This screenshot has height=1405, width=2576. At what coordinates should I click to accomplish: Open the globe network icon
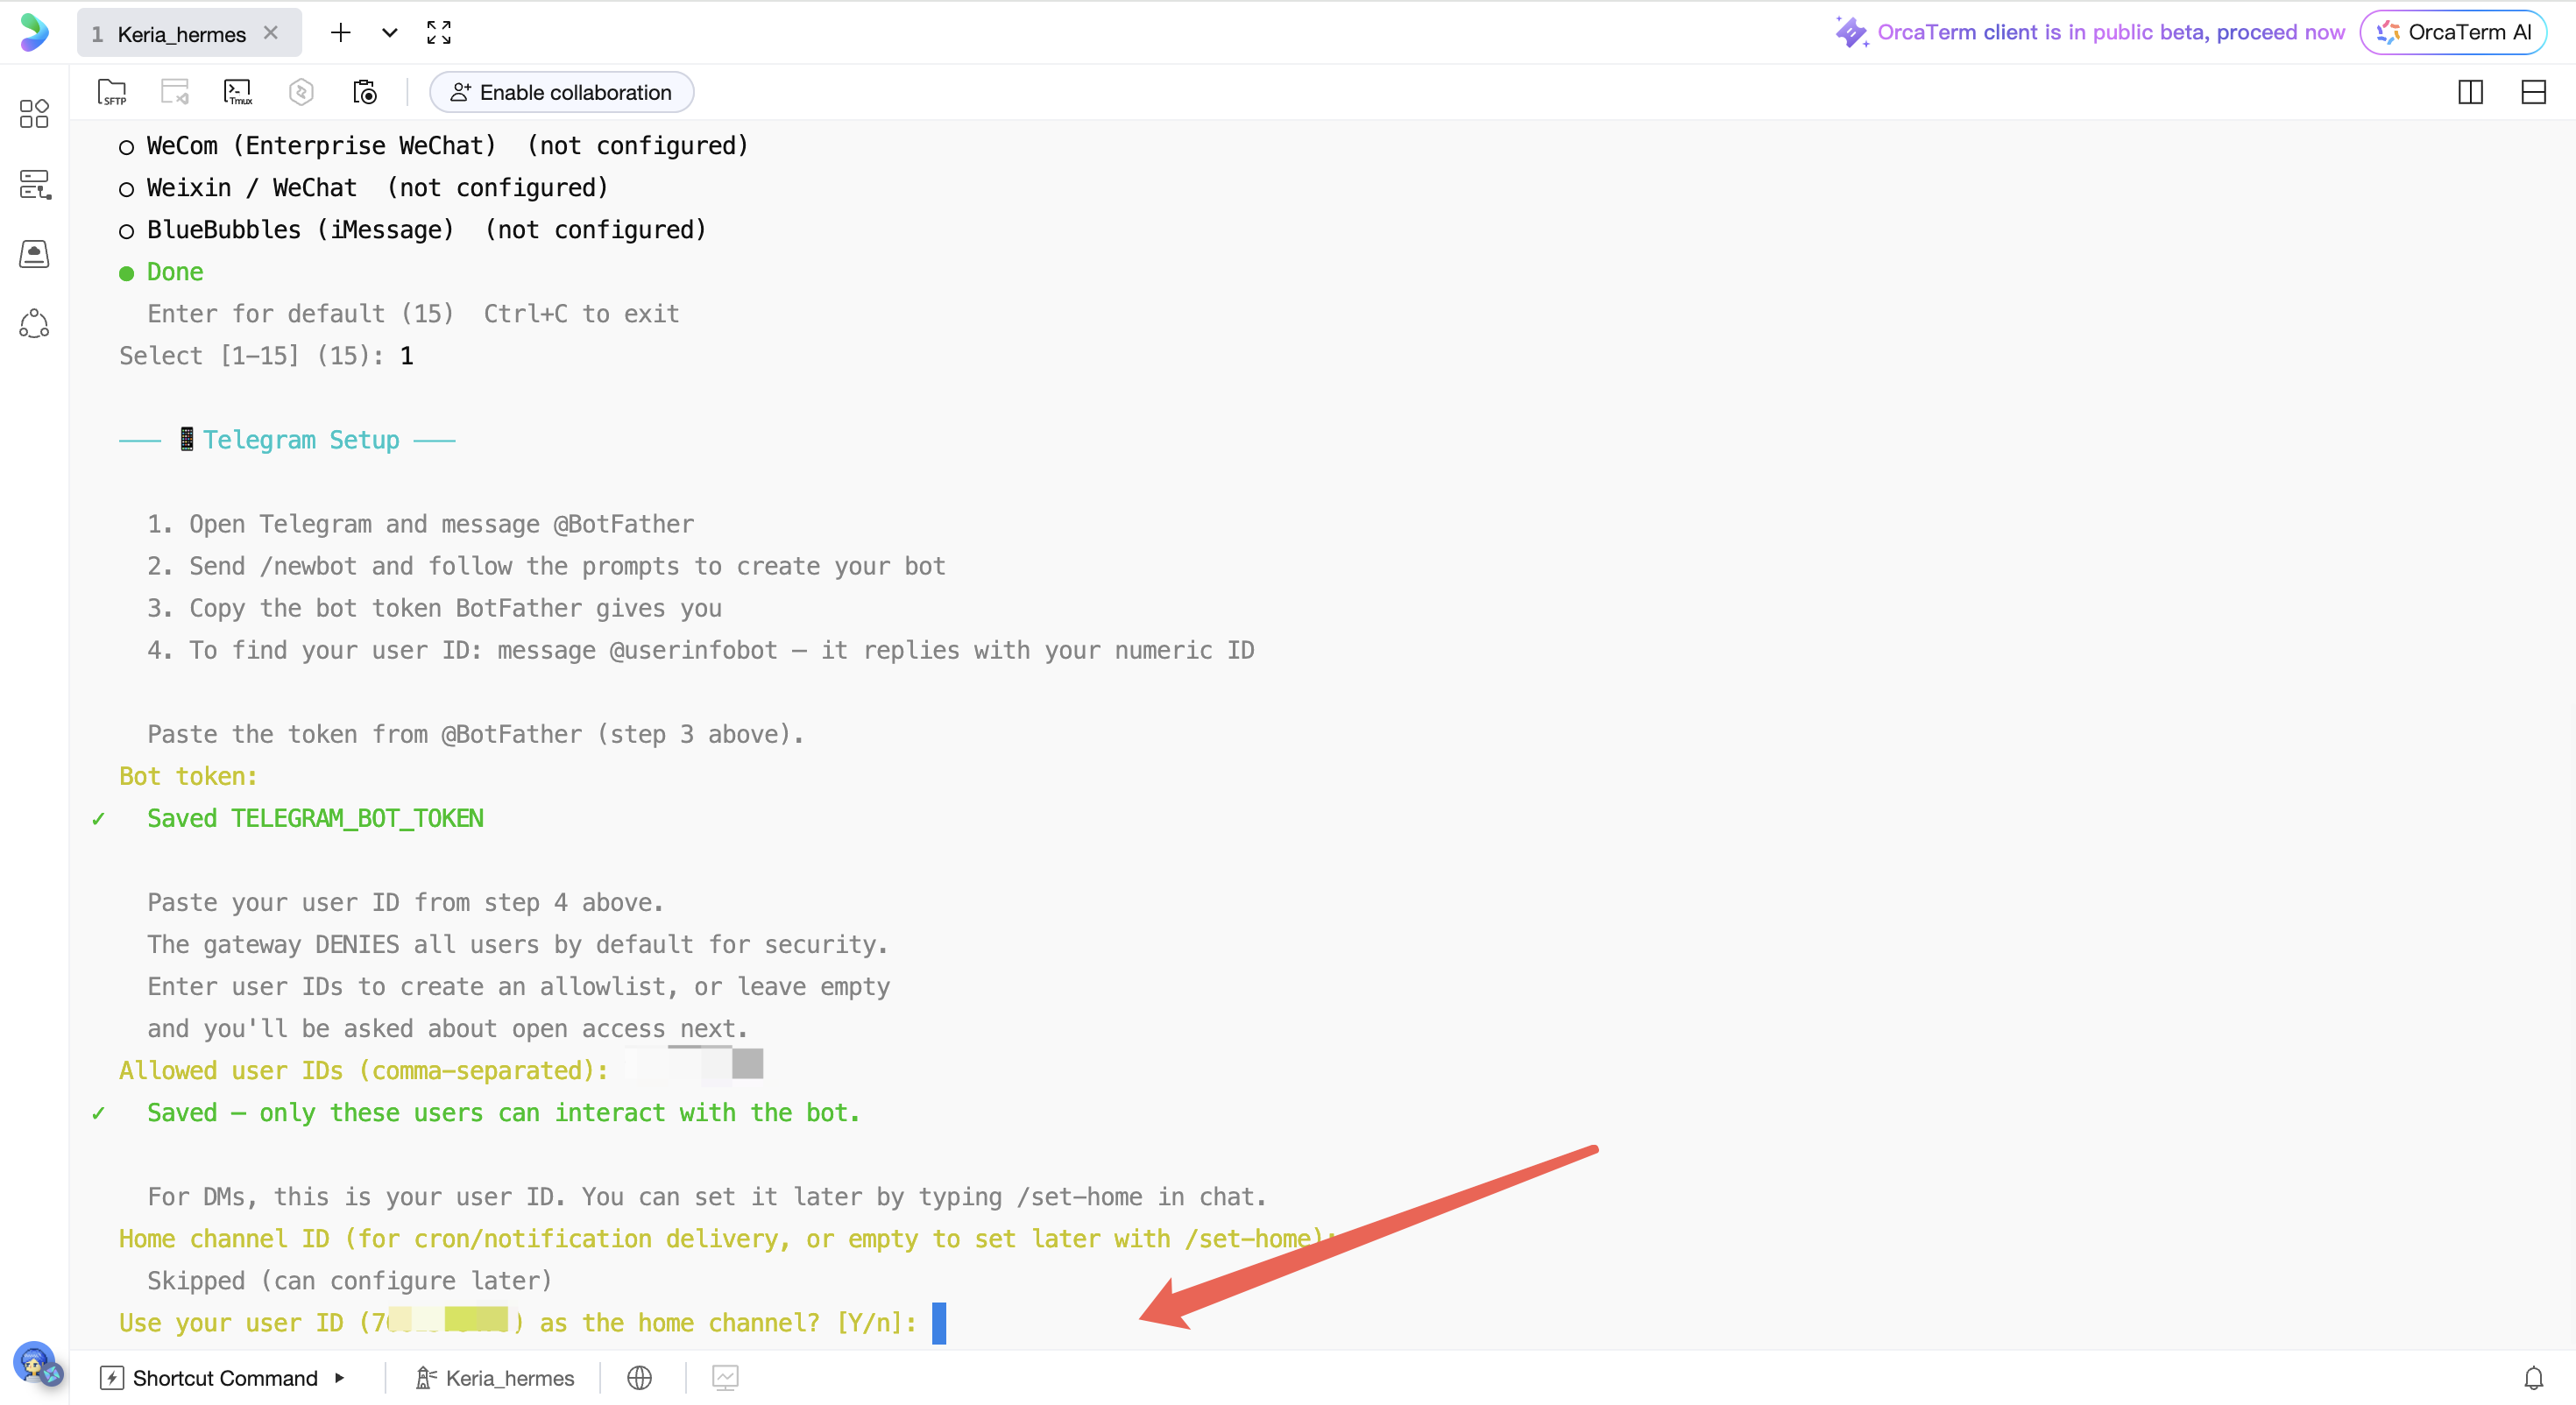pos(639,1378)
